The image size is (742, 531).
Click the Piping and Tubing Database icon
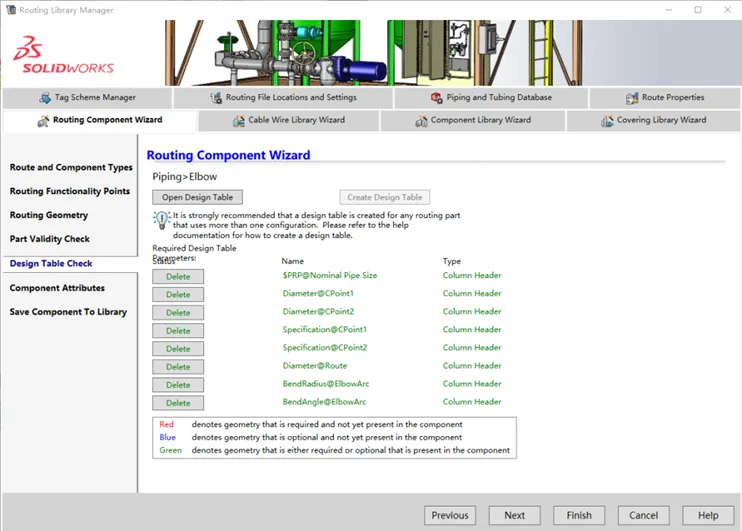point(436,97)
